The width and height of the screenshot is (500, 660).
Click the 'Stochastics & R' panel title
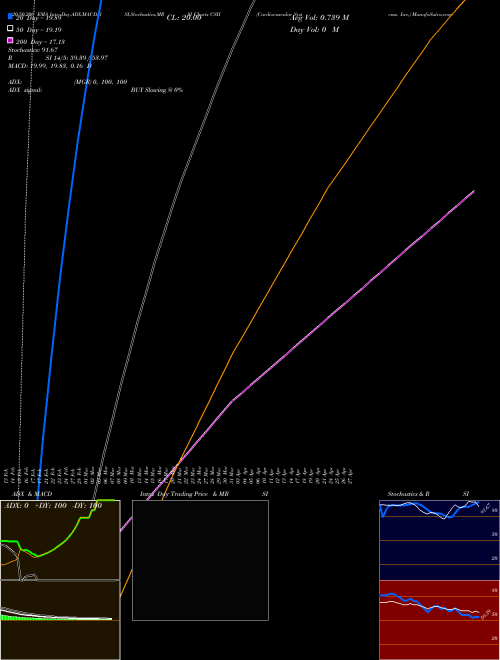point(408,494)
